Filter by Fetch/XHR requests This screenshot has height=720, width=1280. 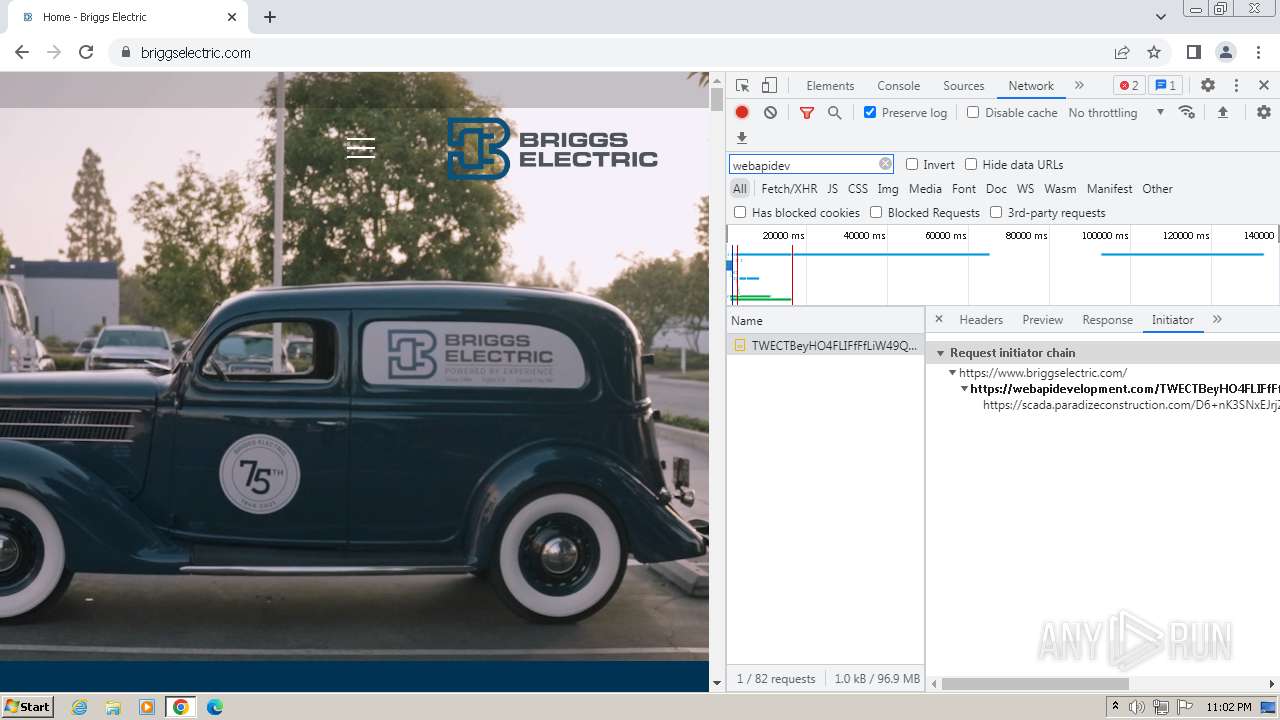coord(789,188)
